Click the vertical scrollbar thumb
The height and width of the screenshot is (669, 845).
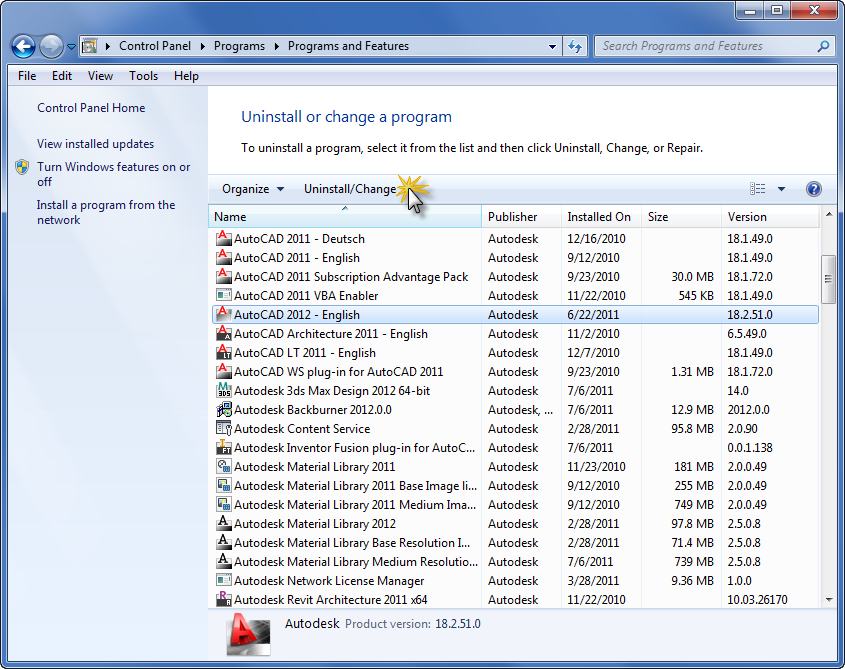click(828, 279)
